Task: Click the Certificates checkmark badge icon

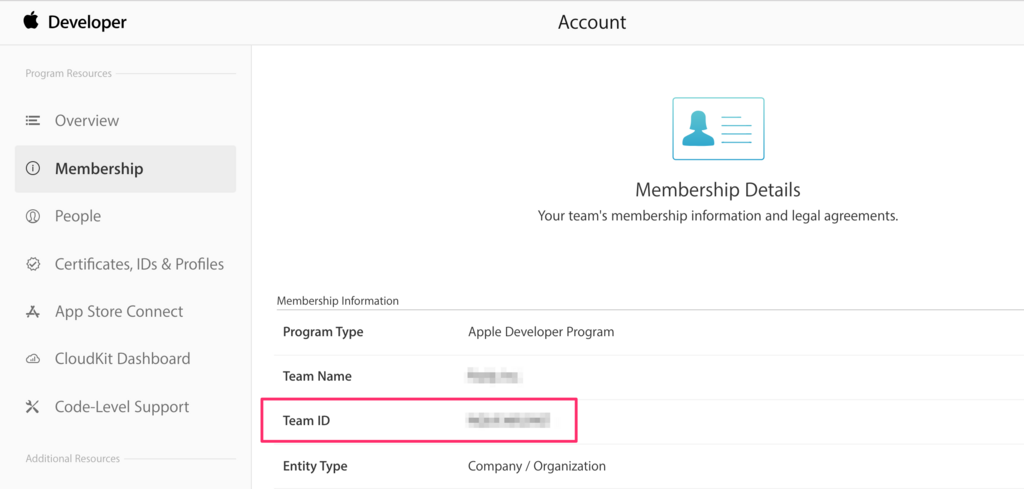Action: [33, 264]
